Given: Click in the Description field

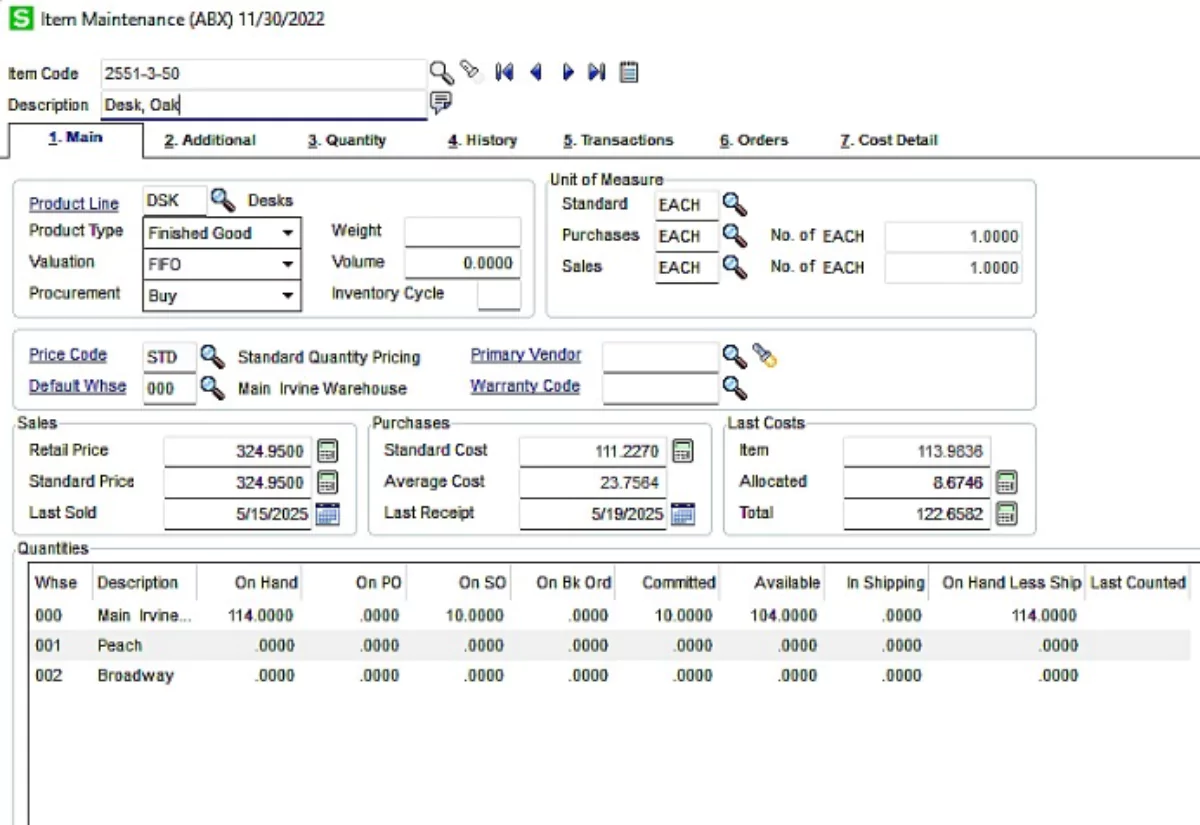Looking at the screenshot, I should (x=264, y=104).
